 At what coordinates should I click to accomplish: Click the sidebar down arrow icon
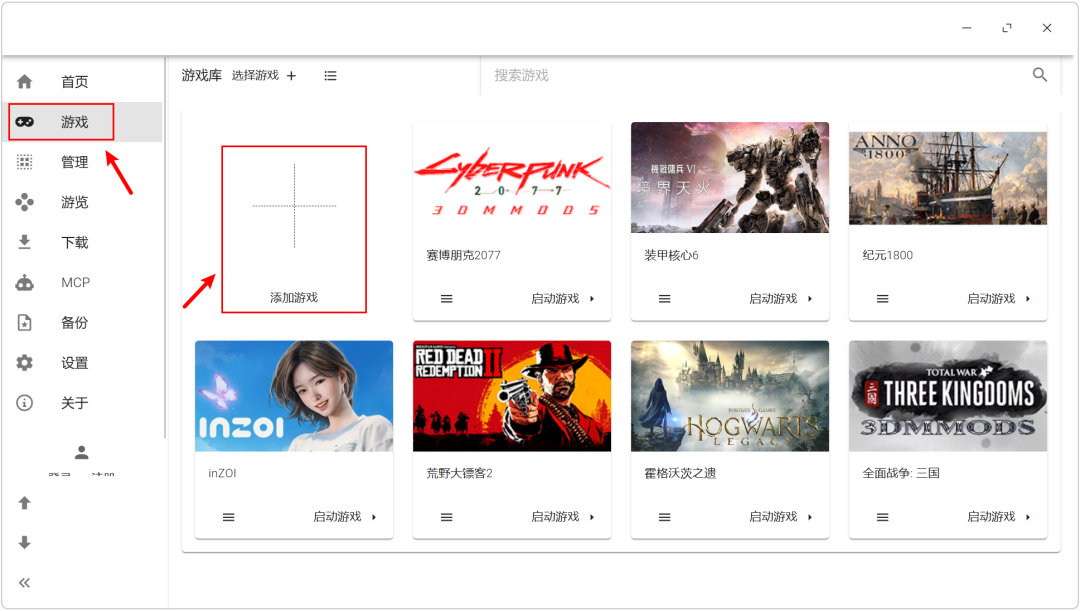(x=25, y=543)
